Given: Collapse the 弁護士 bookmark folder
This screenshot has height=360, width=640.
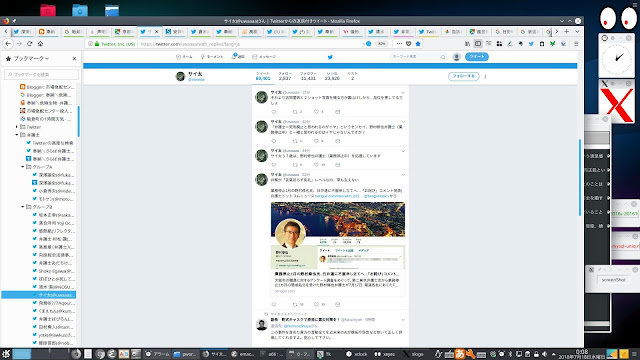Looking at the screenshot, I should [x=17, y=135].
